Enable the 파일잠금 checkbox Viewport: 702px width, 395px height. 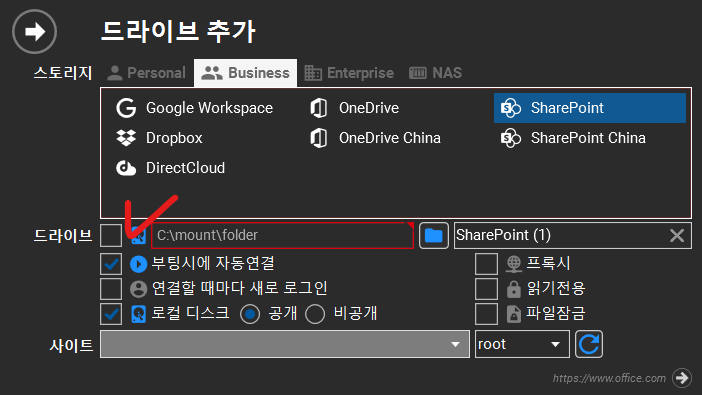[486, 314]
